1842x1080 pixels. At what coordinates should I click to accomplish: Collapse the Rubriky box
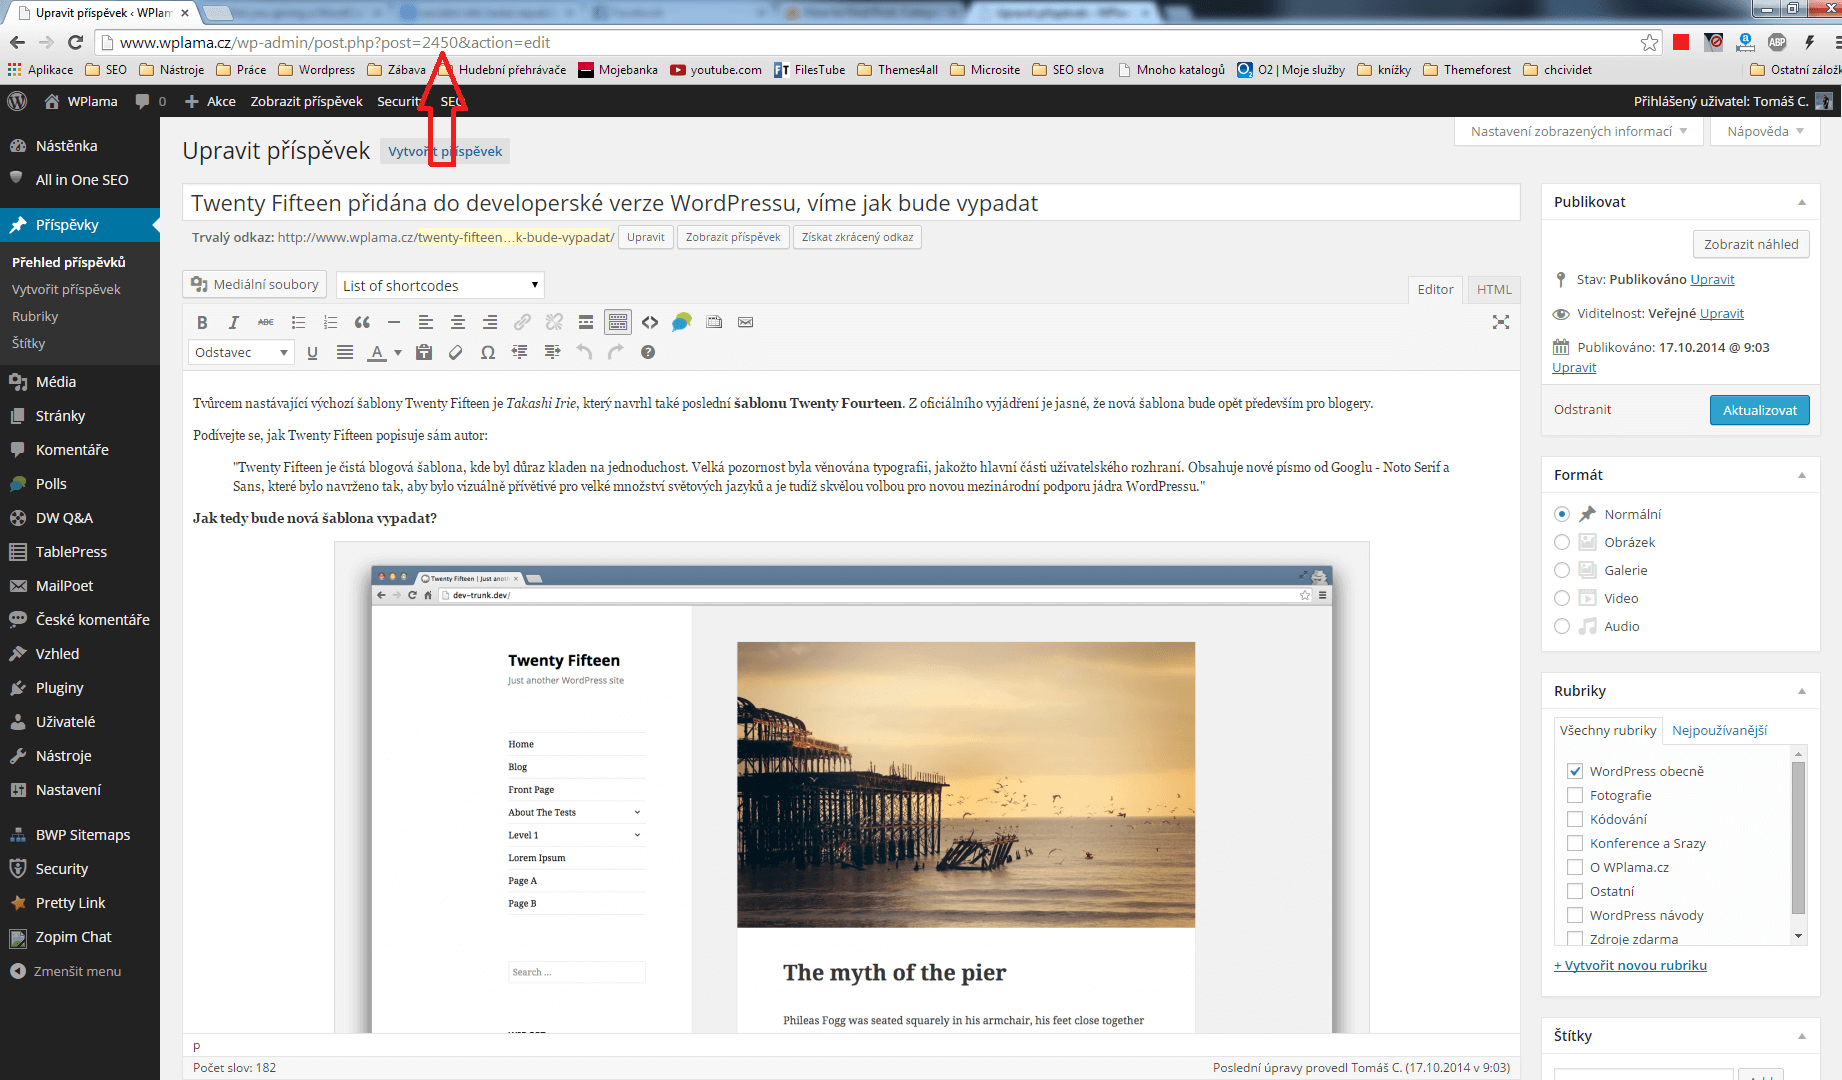point(1802,691)
